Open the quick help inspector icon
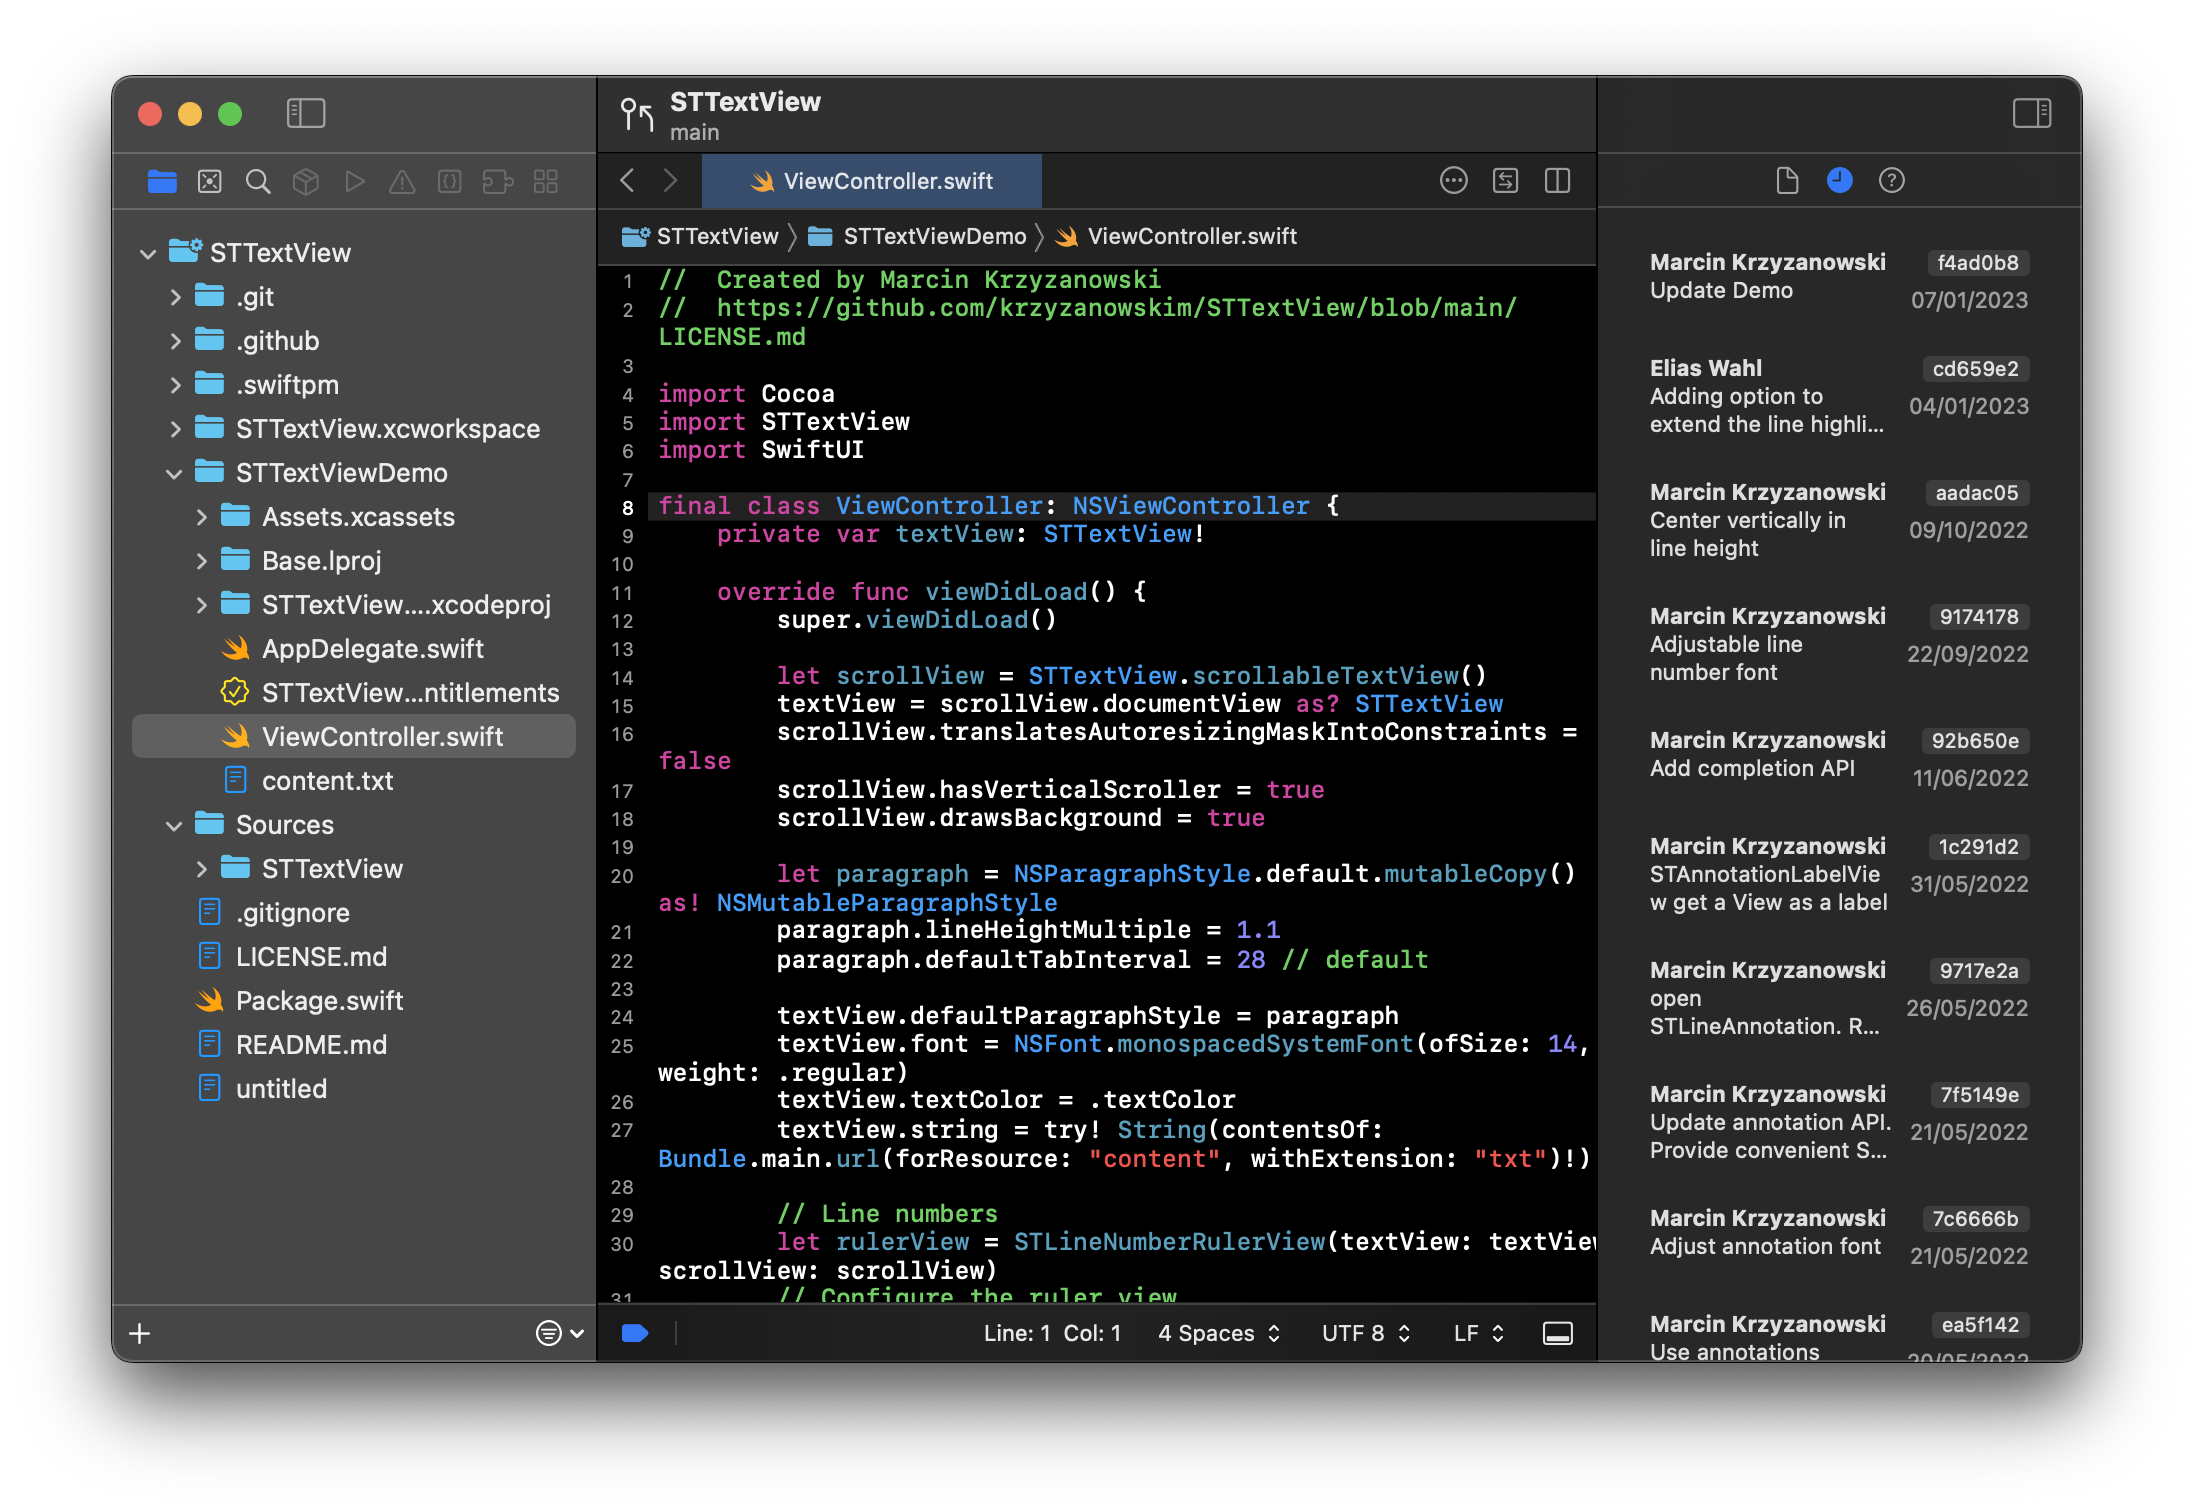This screenshot has width=2194, height=1510. pyautogui.click(x=1892, y=180)
